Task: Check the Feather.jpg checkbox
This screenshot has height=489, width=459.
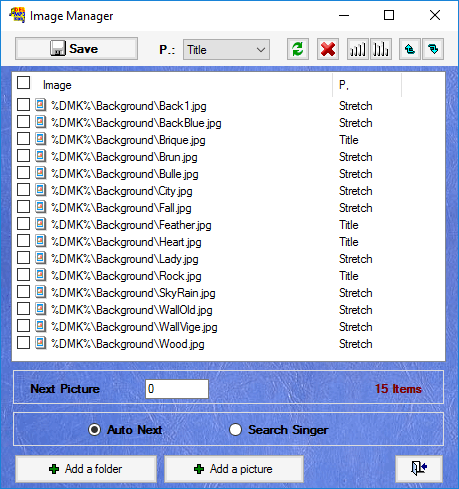Action: (x=23, y=224)
